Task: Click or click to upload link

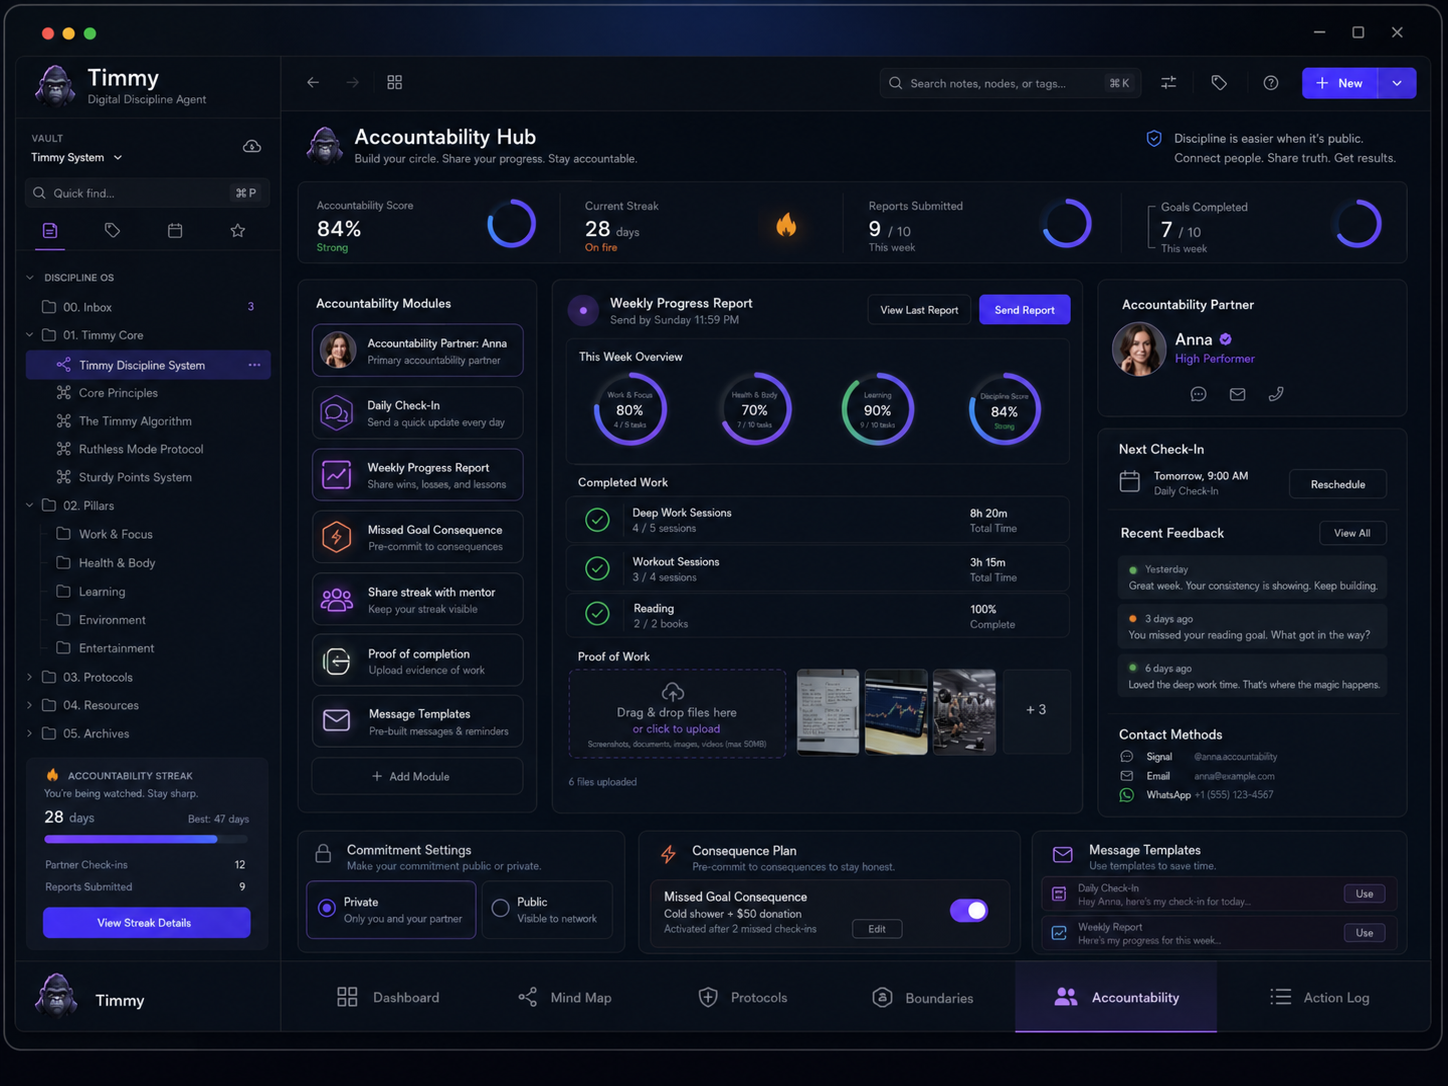Action: coord(676,729)
